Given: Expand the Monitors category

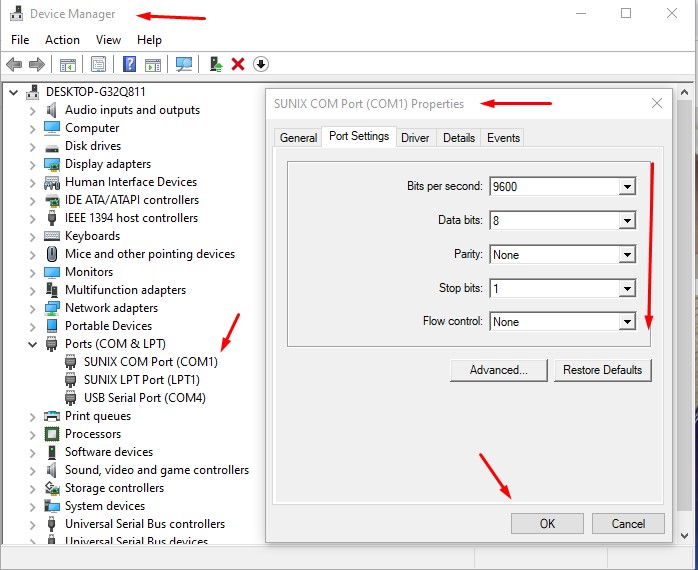Looking at the screenshot, I should (x=32, y=273).
